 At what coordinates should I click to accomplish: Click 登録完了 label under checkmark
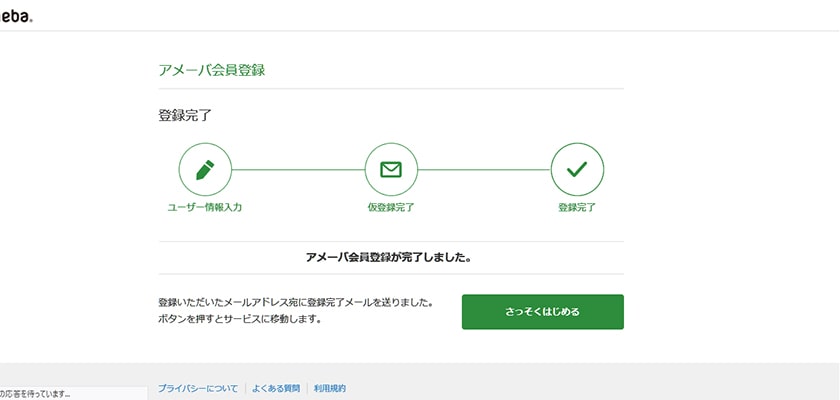coord(577,208)
